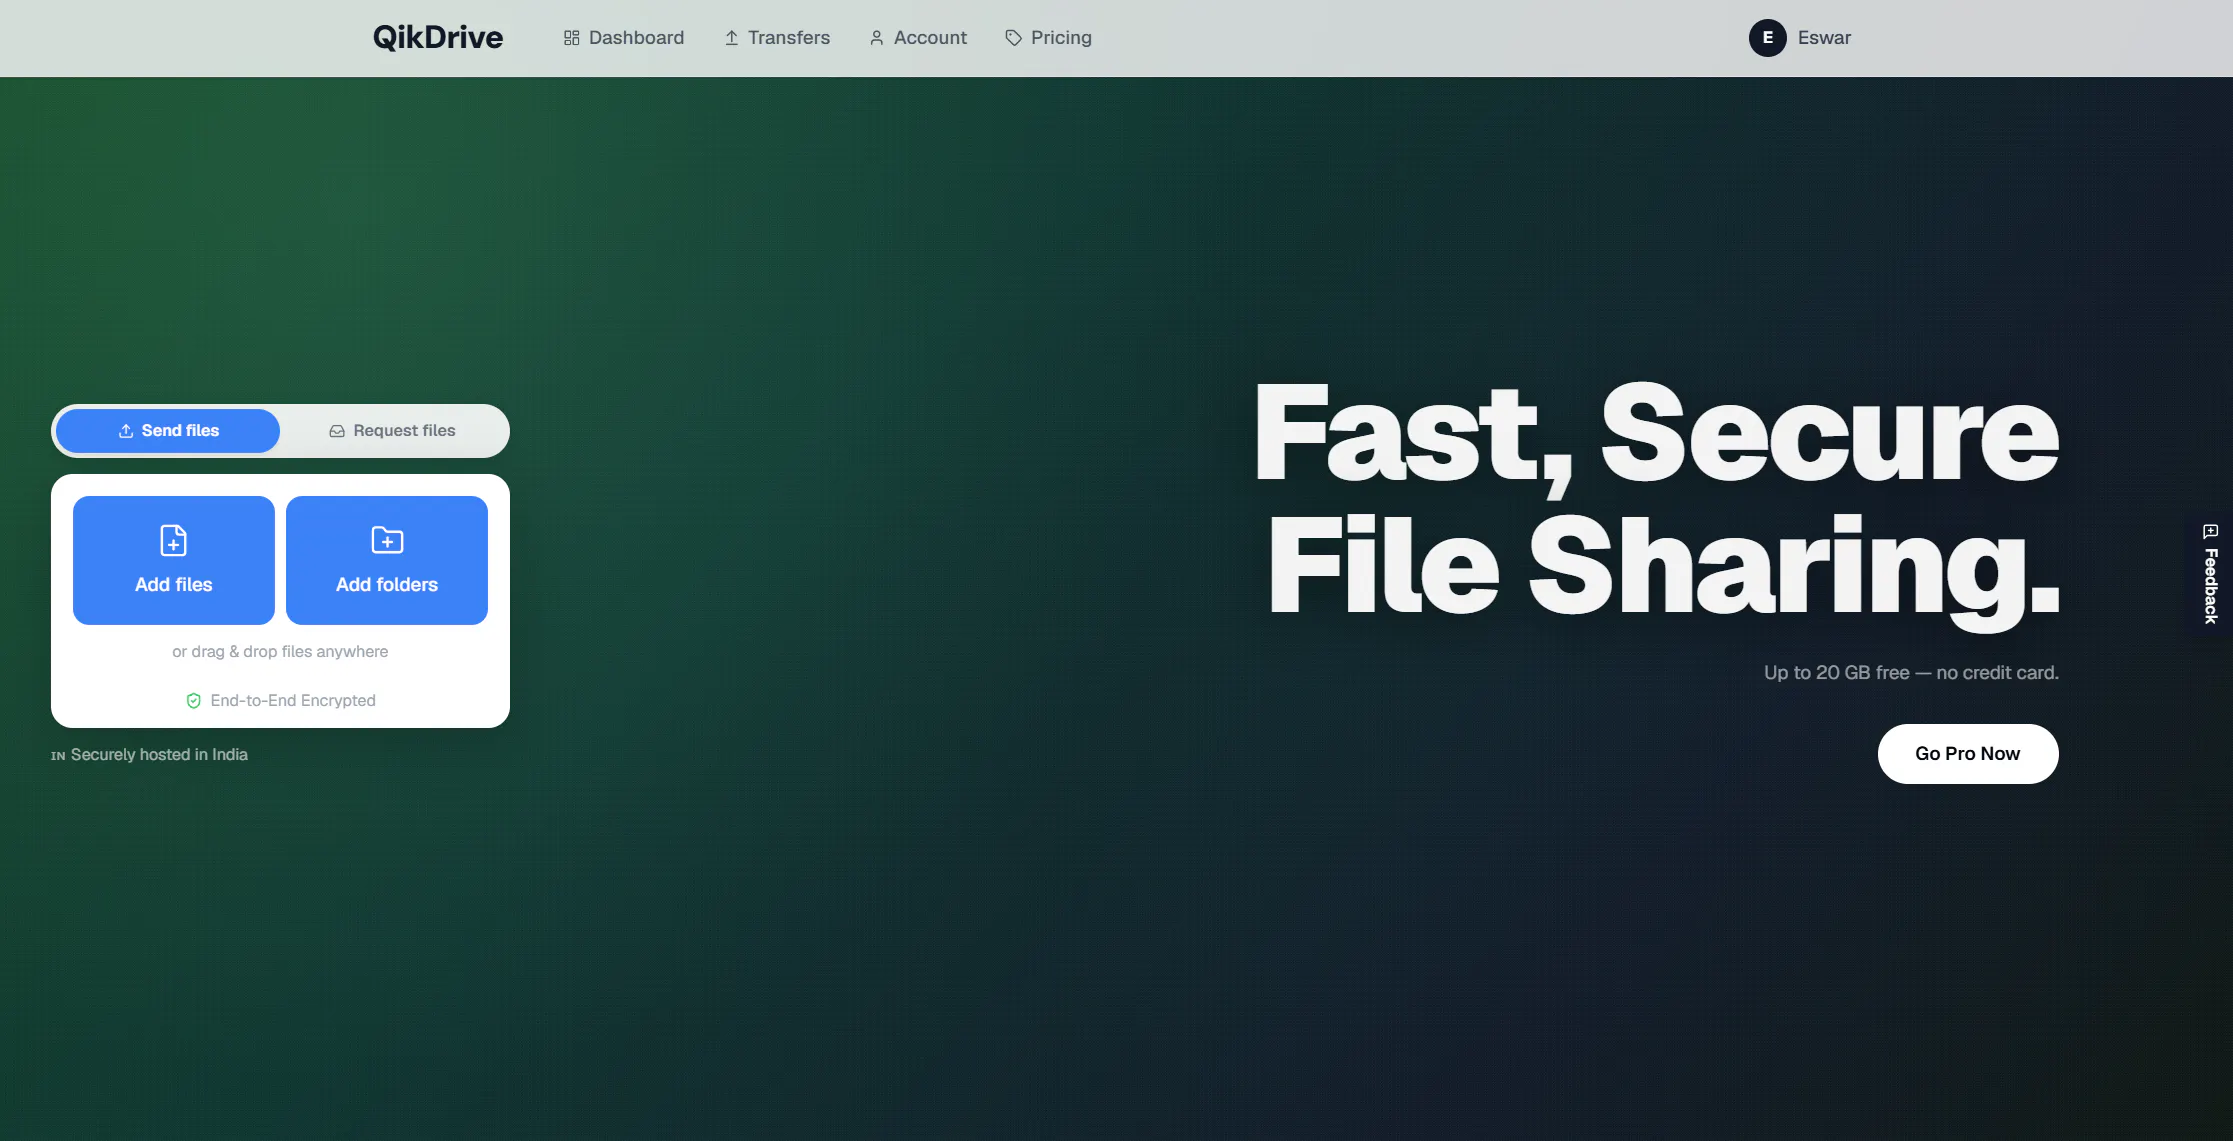
Task: Open the Account page link
Action: [x=918, y=38]
